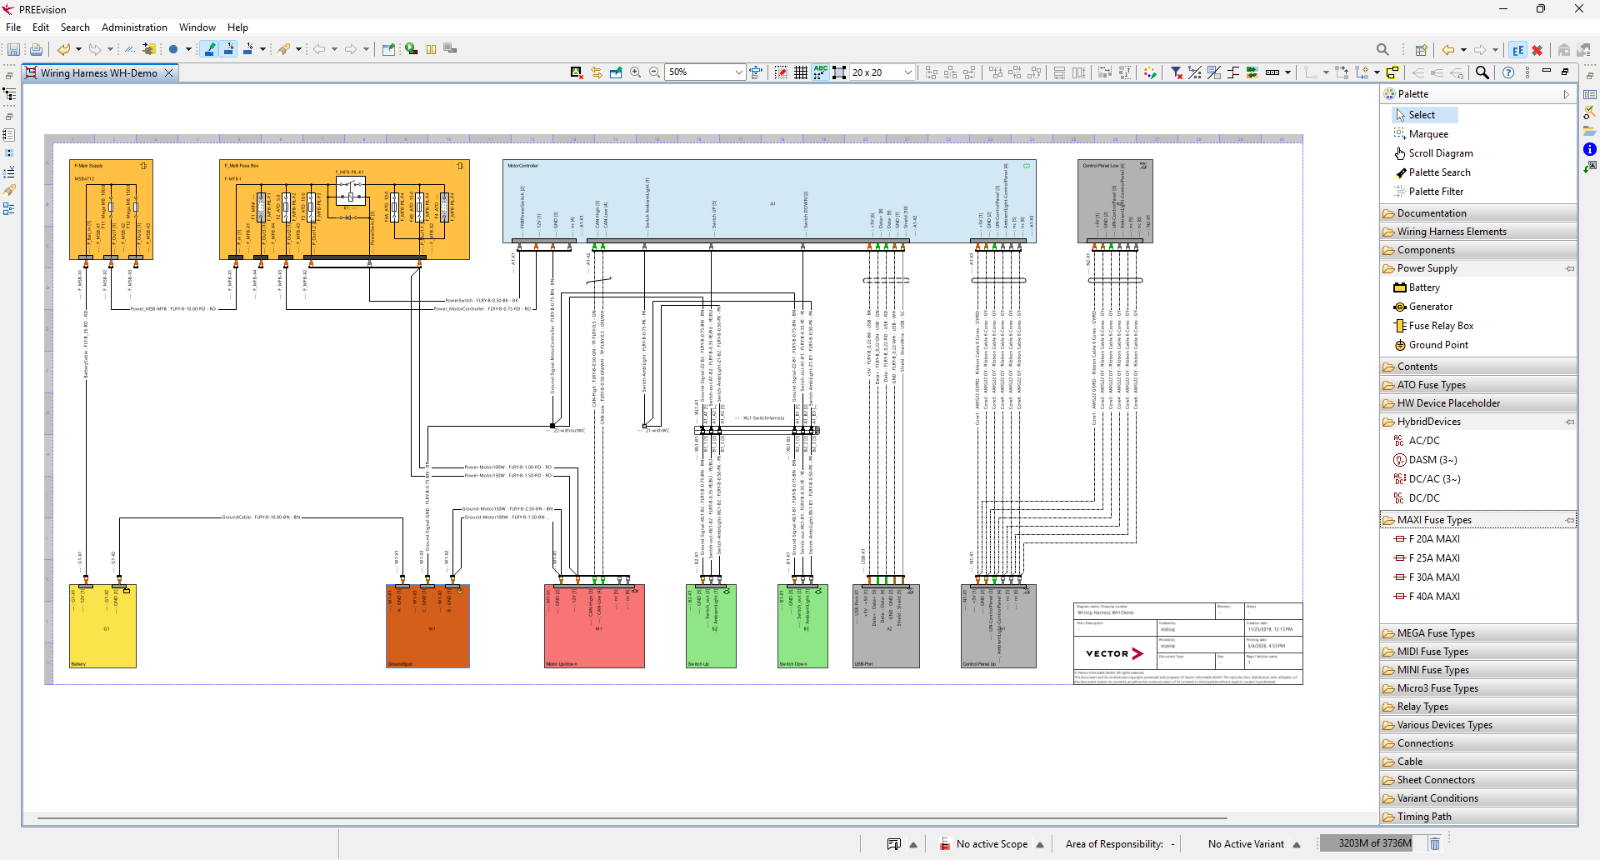The width and height of the screenshot is (1600, 860).
Task: Click the yellow linked boxes icon in the diagram toolbar
Action: tap(1392, 72)
